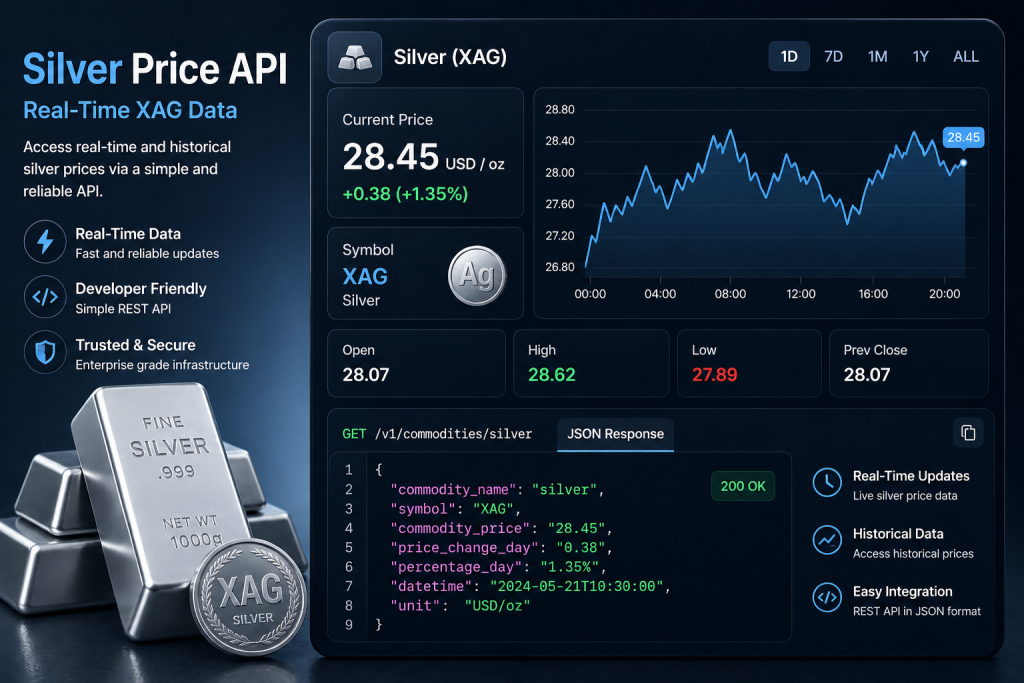Viewport: 1024px width, 683px height.
Task: Click line number 1 in code gutter
Action: [x=349, y=470]
